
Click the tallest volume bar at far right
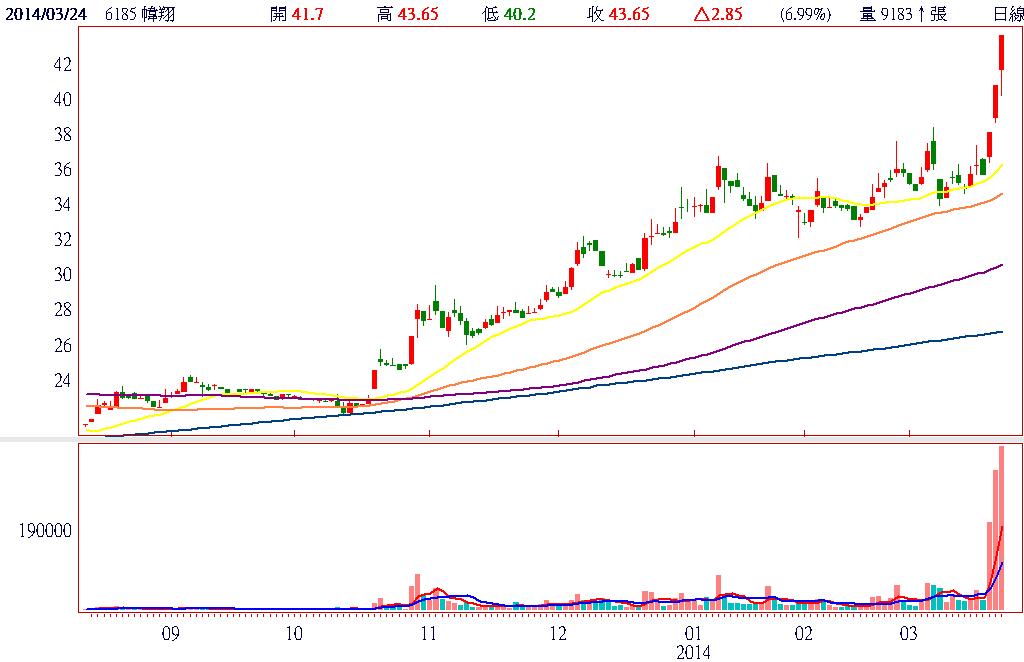tap(1001, 528)
